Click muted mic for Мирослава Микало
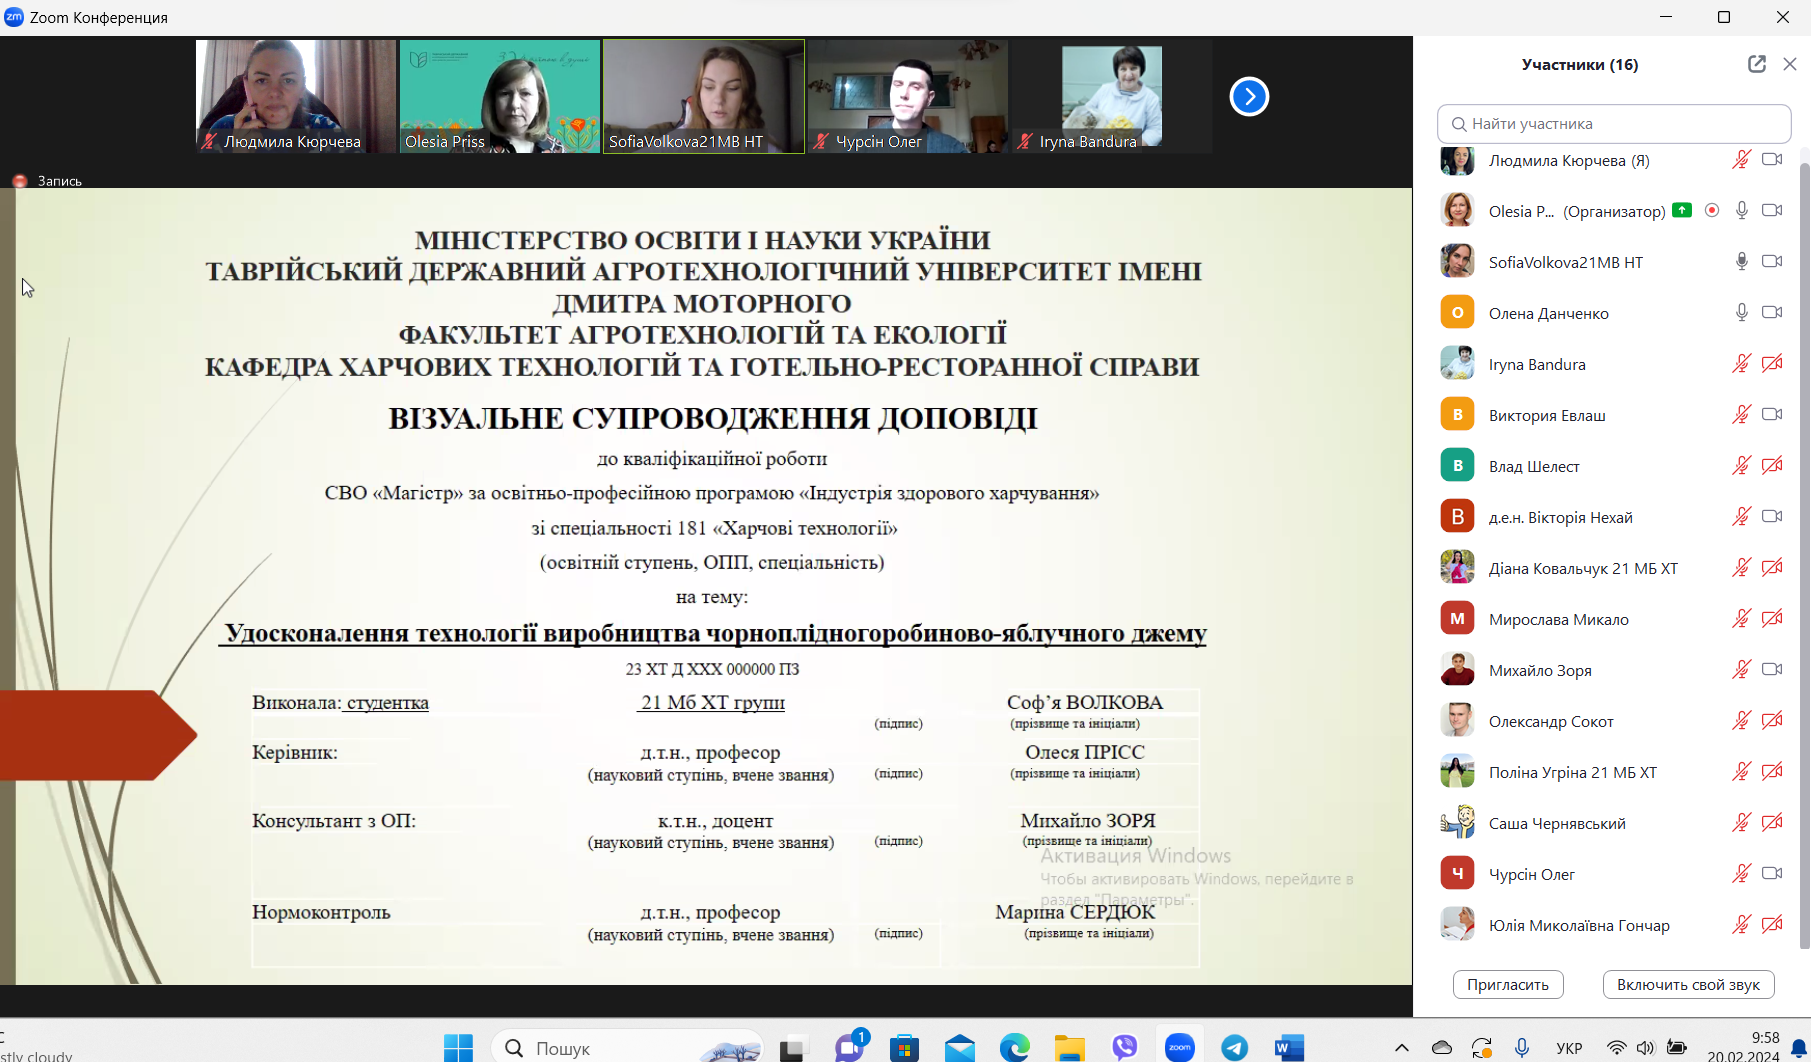 tap(1742, 619)
